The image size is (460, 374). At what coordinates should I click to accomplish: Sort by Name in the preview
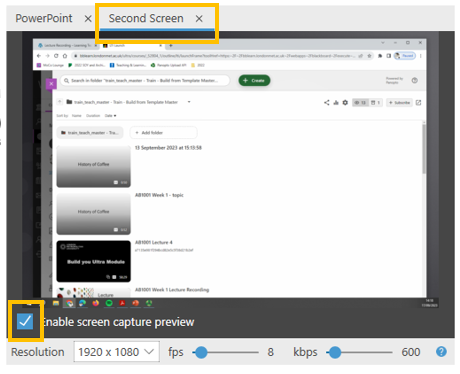[x=76, y=116]
